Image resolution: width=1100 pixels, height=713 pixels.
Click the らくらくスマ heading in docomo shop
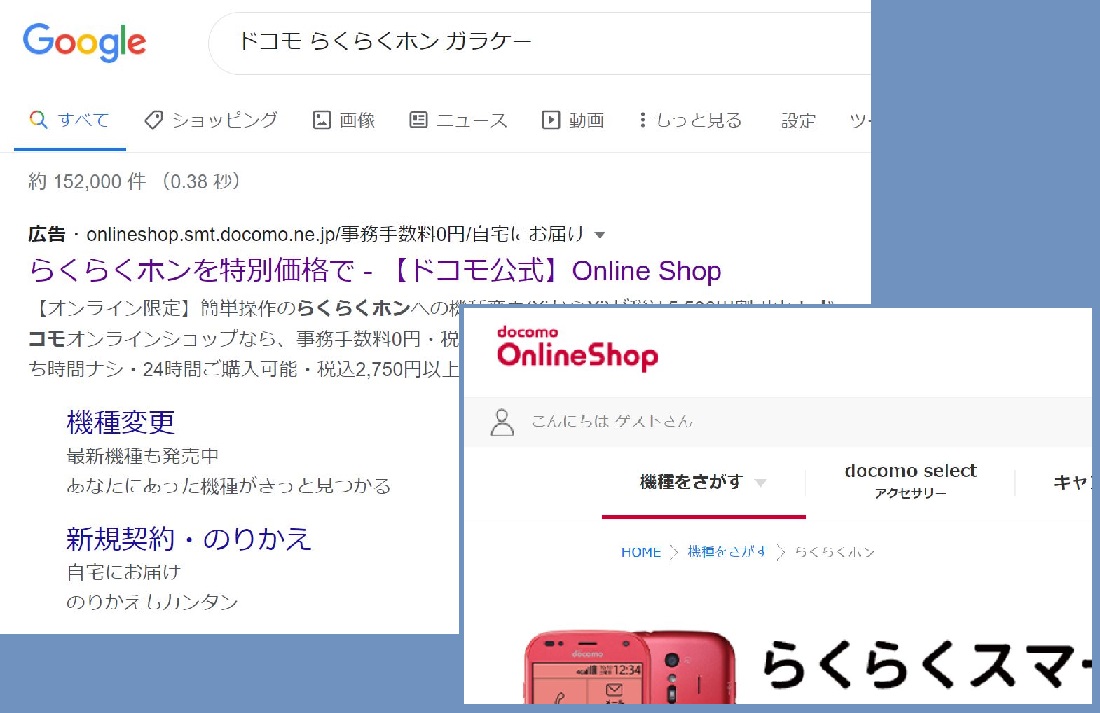tap(927, 664)
